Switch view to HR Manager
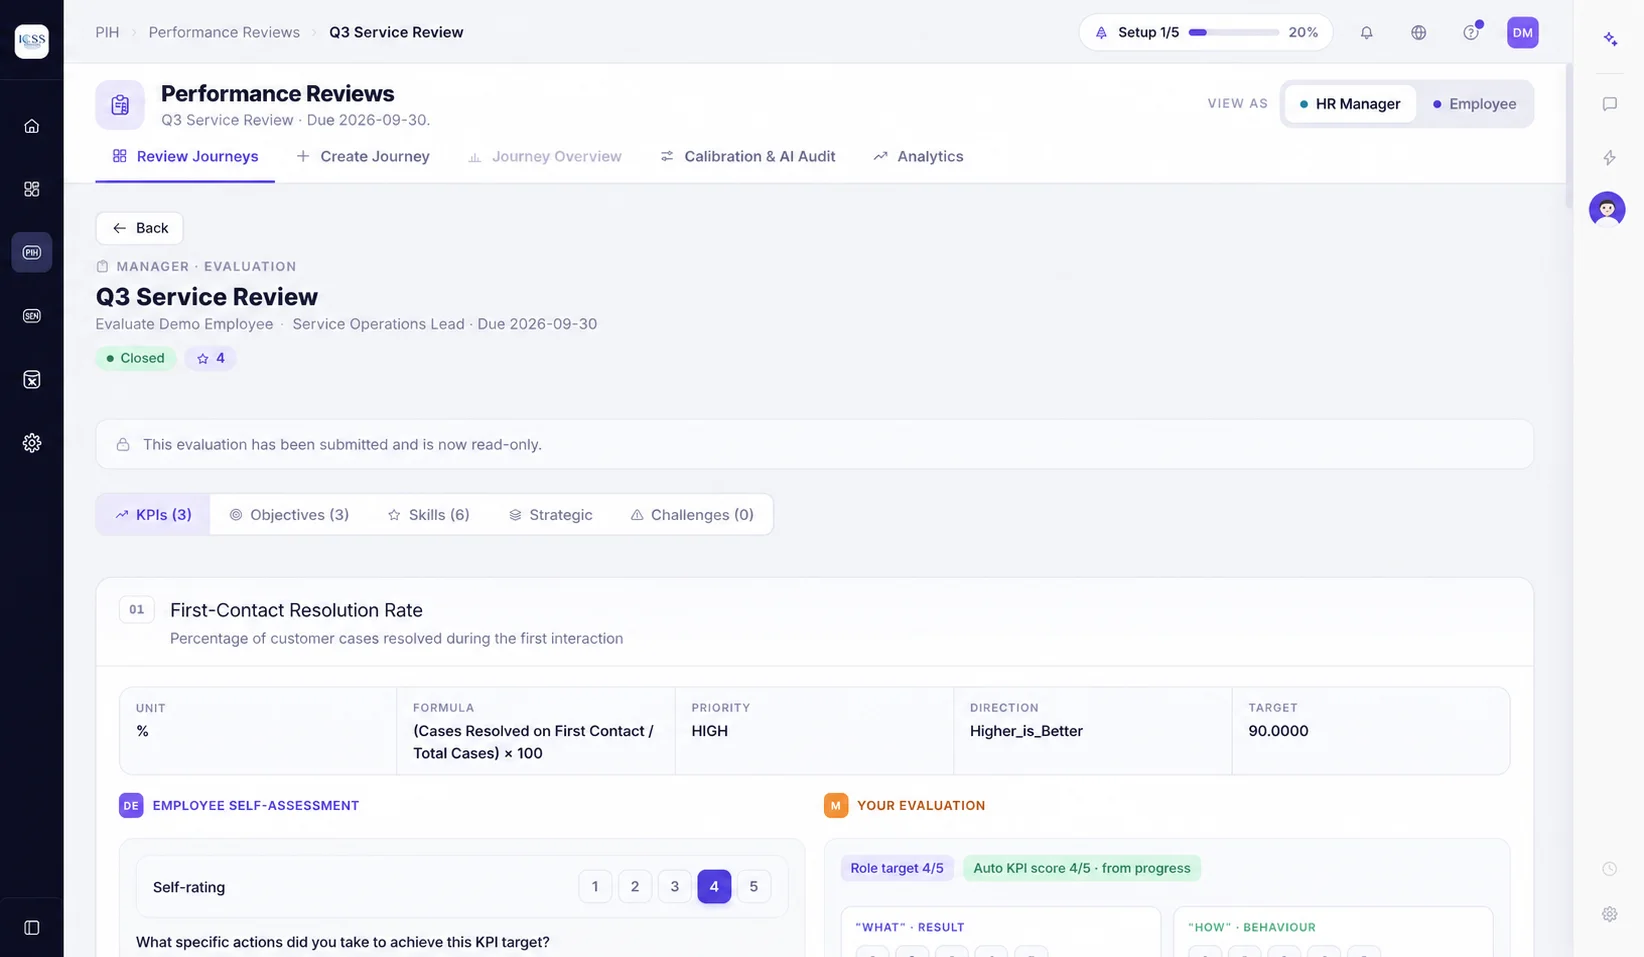Image resolution: width=1644 pixels, height=957 pixels. tap(1349, 104)
